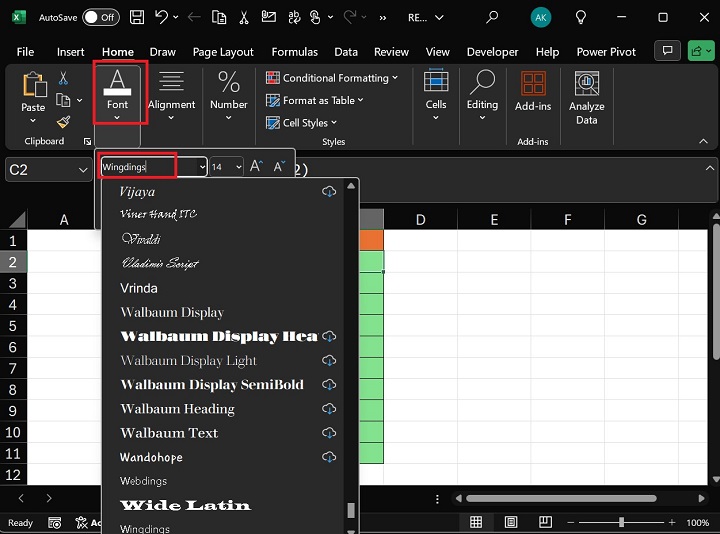Click the Cut scissors icon

63,78
